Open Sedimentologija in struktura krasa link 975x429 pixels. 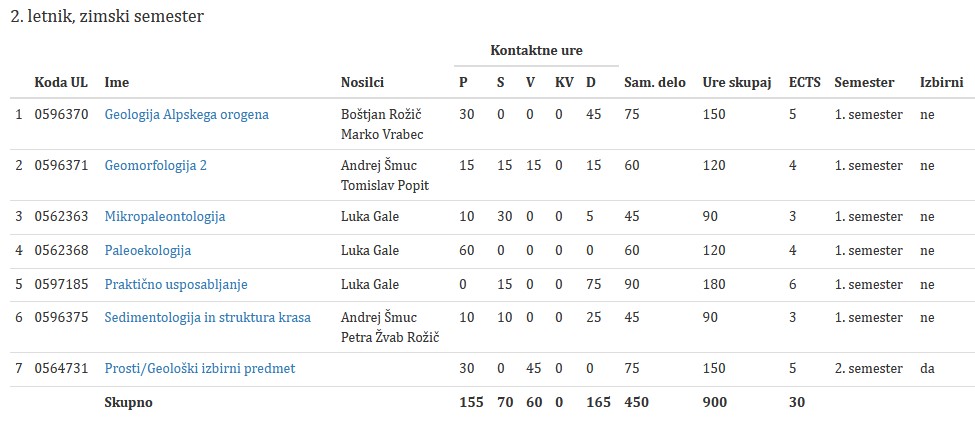(207, 317)
